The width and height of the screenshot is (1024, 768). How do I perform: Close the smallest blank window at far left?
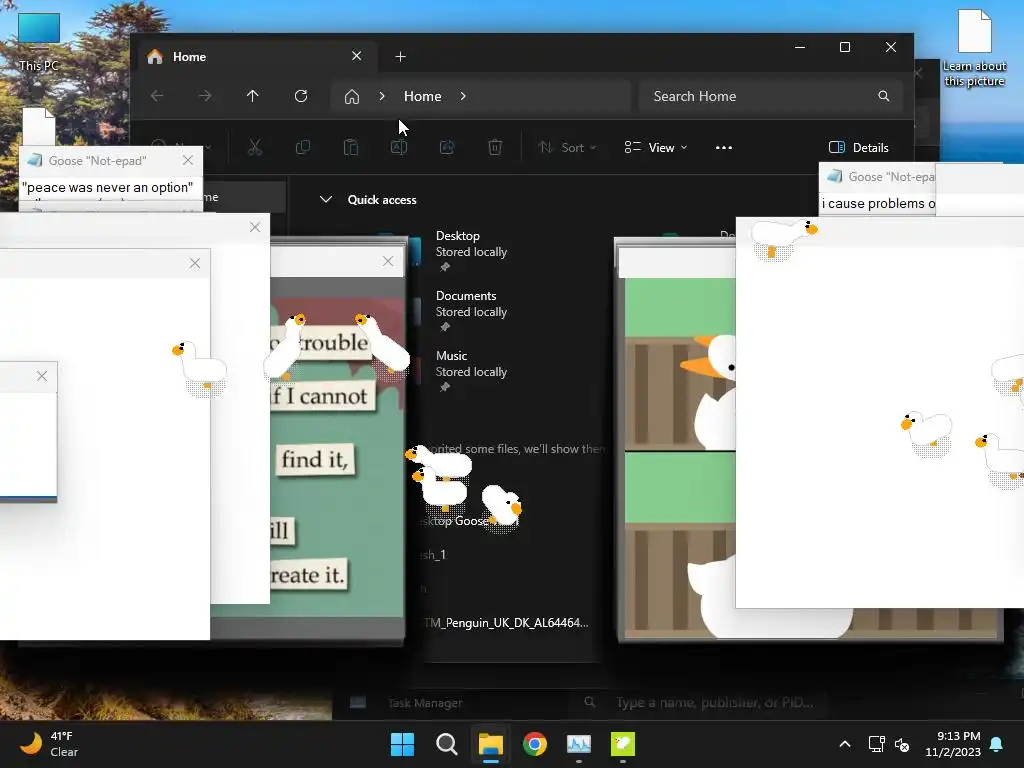[x=42, y=376]
